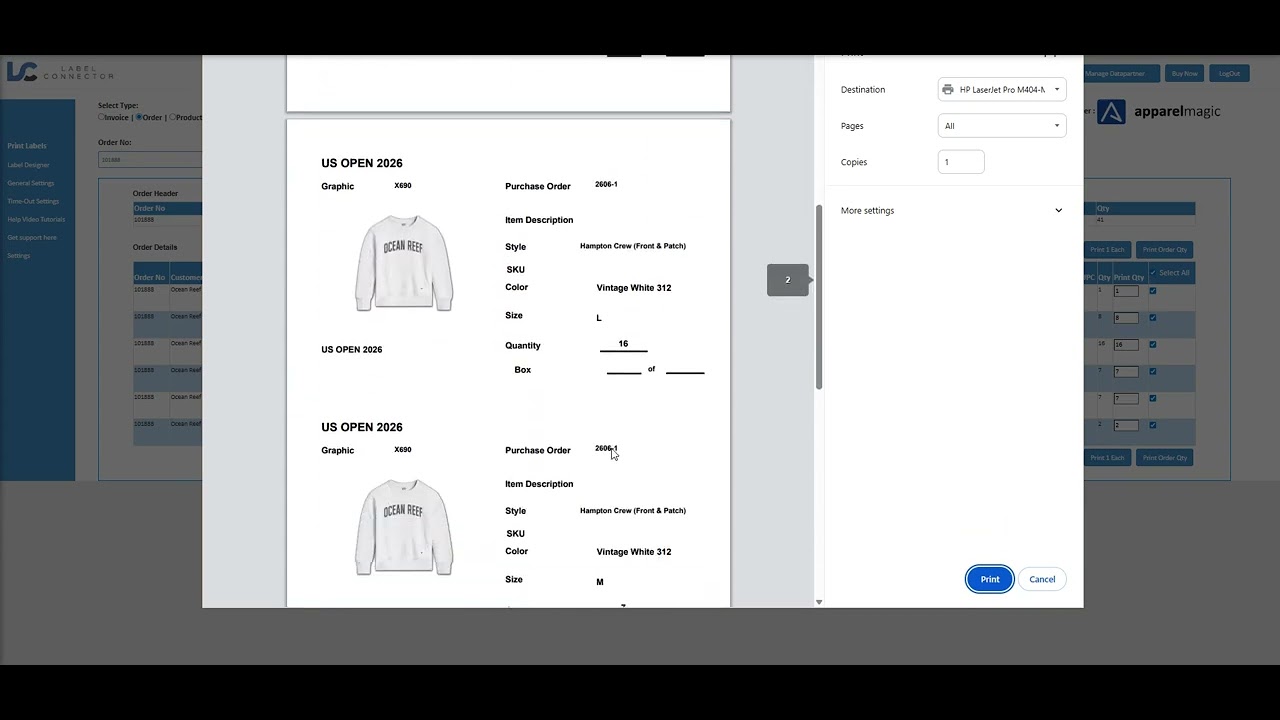
Task: Select the Invoice radio button
Action: [x=101, y=117]
